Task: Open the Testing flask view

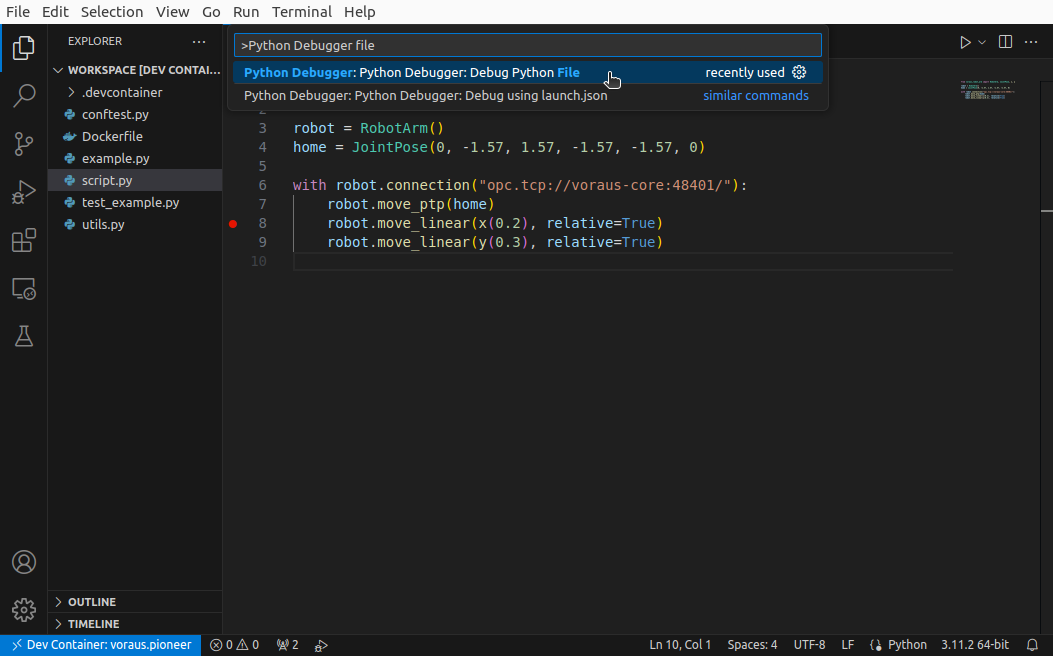Action: click(x=24, y=337)
